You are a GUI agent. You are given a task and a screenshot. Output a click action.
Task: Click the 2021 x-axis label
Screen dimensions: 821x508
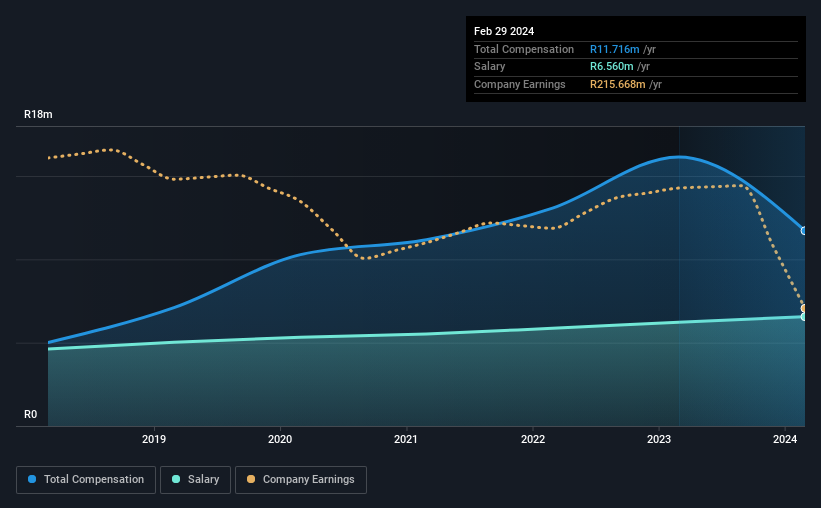(x=406, y=439)
